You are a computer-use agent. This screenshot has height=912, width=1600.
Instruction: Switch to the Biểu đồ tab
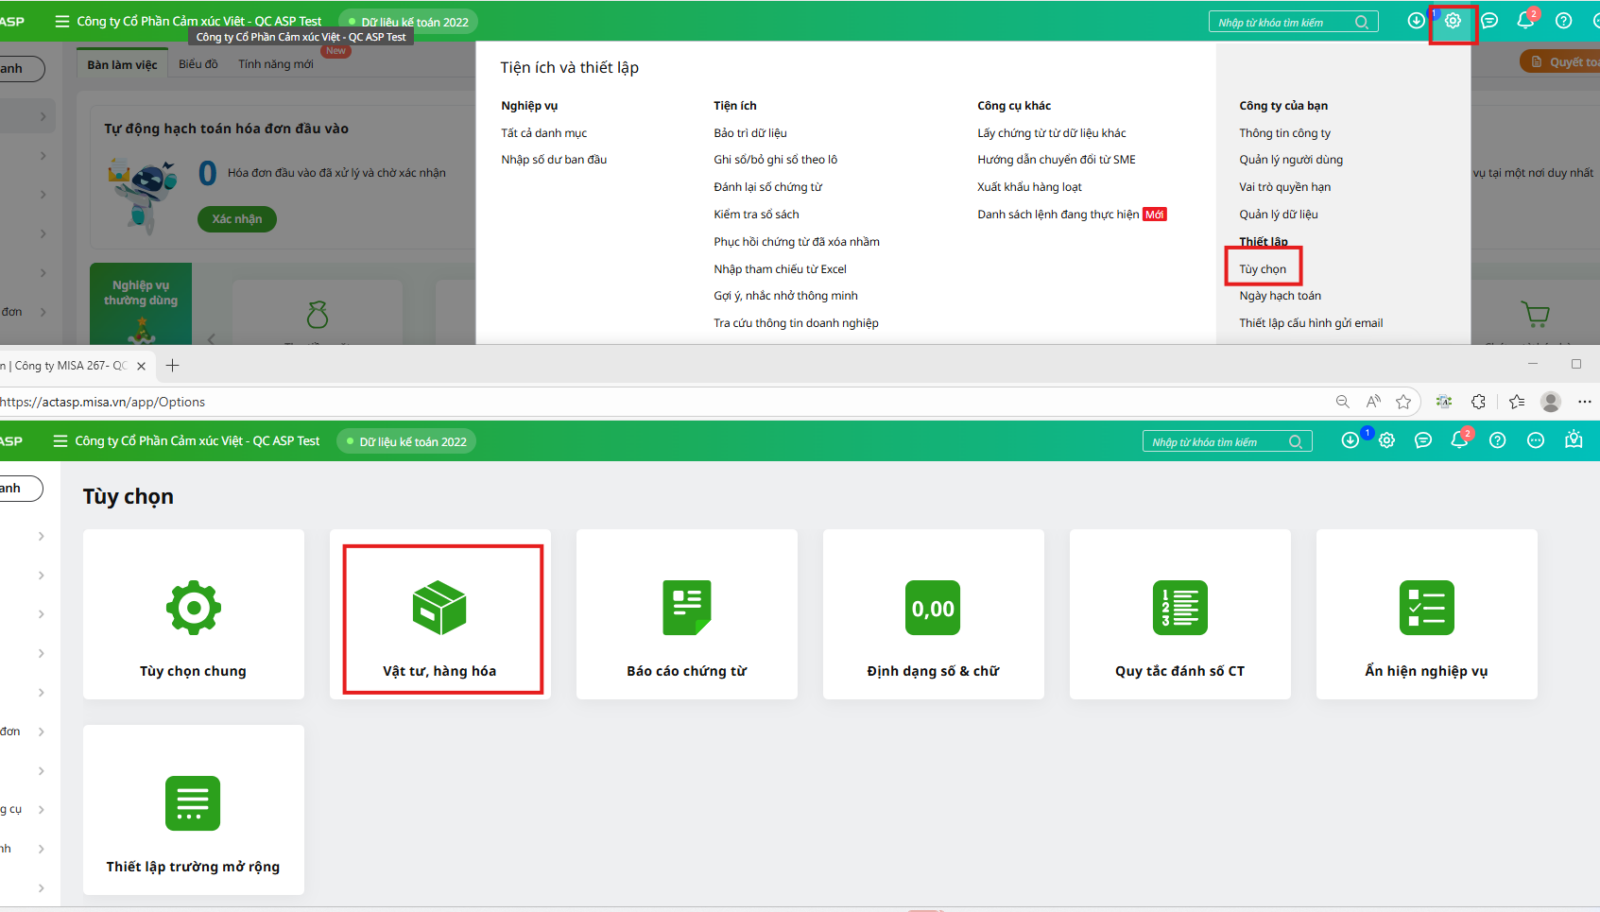tap(198, 64)
